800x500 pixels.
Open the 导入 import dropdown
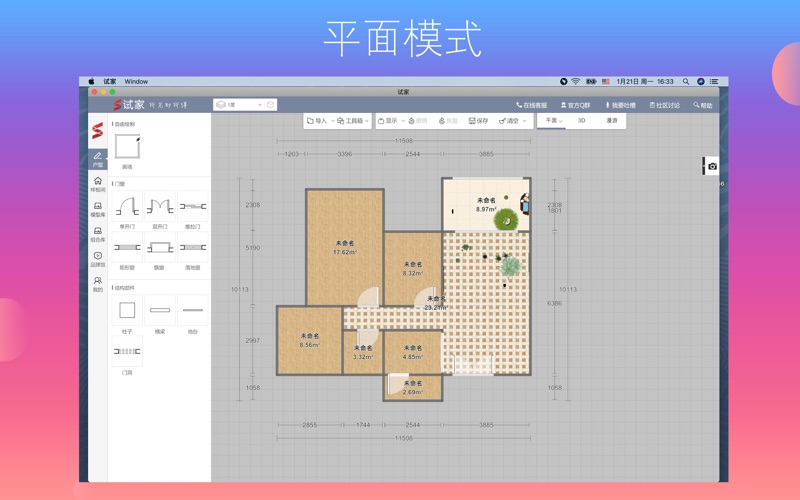pos(318,121)
